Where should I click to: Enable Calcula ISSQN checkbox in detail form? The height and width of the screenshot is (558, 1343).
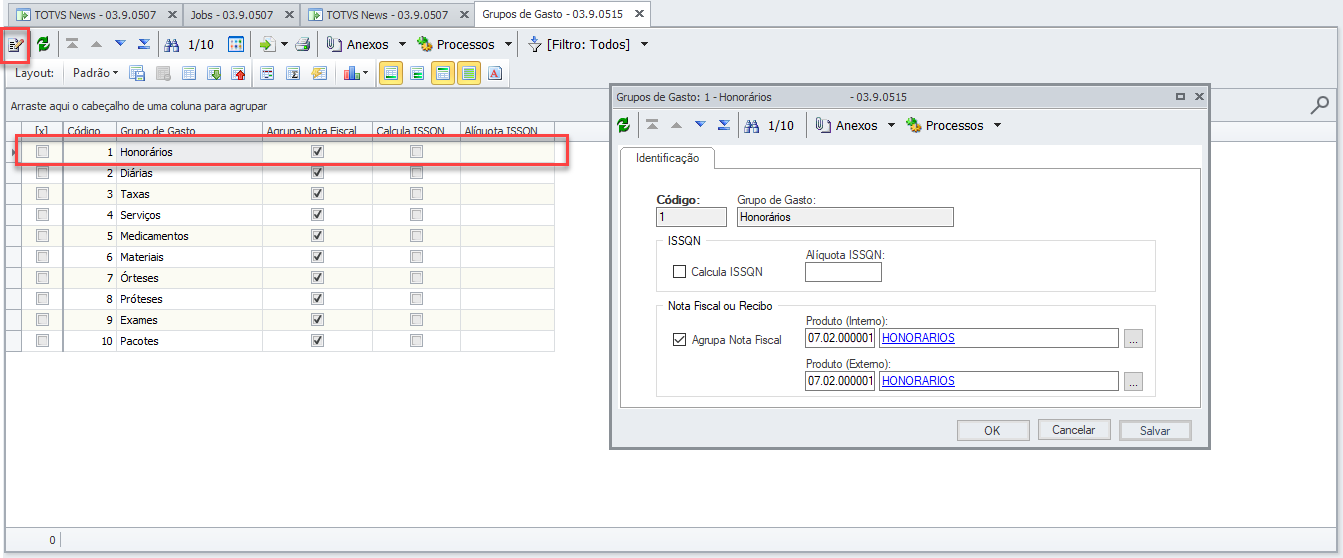(679, 272)
